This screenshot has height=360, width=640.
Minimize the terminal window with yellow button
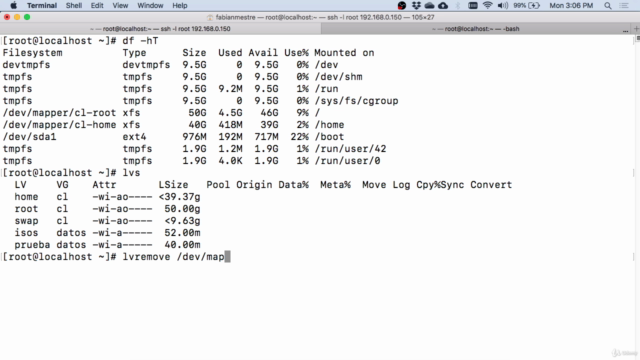pyautogui.click(x=17, y=17)
